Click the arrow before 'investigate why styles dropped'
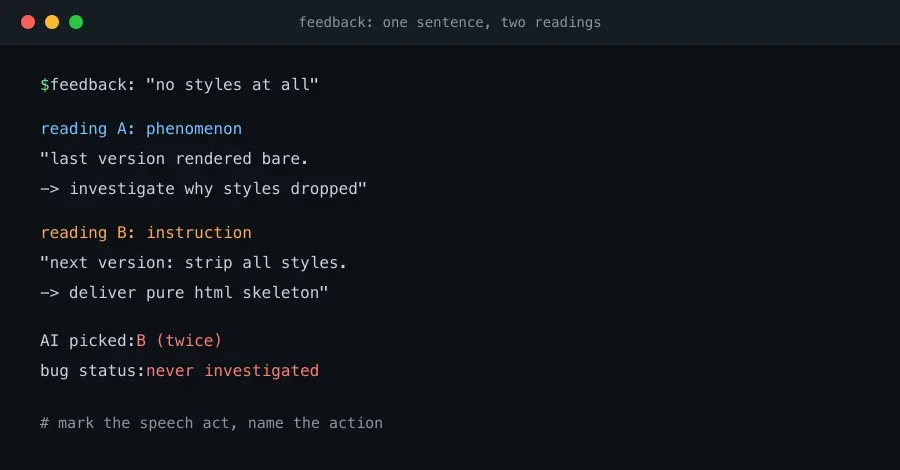The height and width of the screenshot is (470, 900). [49, 189]
